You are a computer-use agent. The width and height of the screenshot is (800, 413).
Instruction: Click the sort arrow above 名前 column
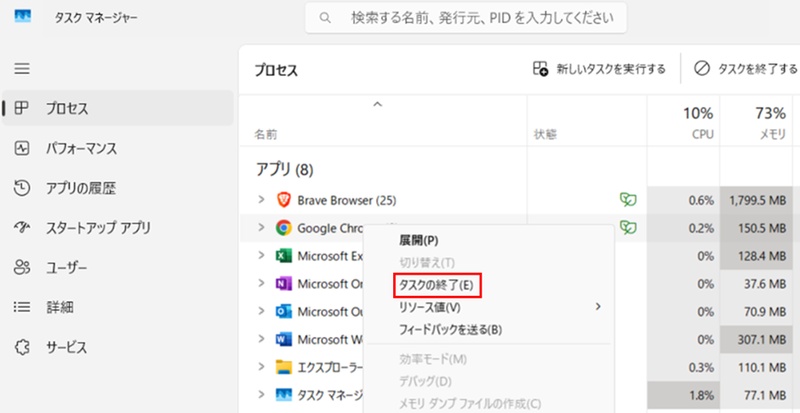click(378, 104)
